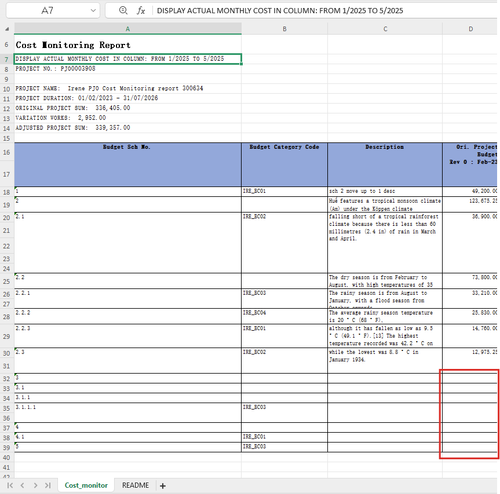
Task: Select budget sch 2.2 cell
Action: coord(128,281)
